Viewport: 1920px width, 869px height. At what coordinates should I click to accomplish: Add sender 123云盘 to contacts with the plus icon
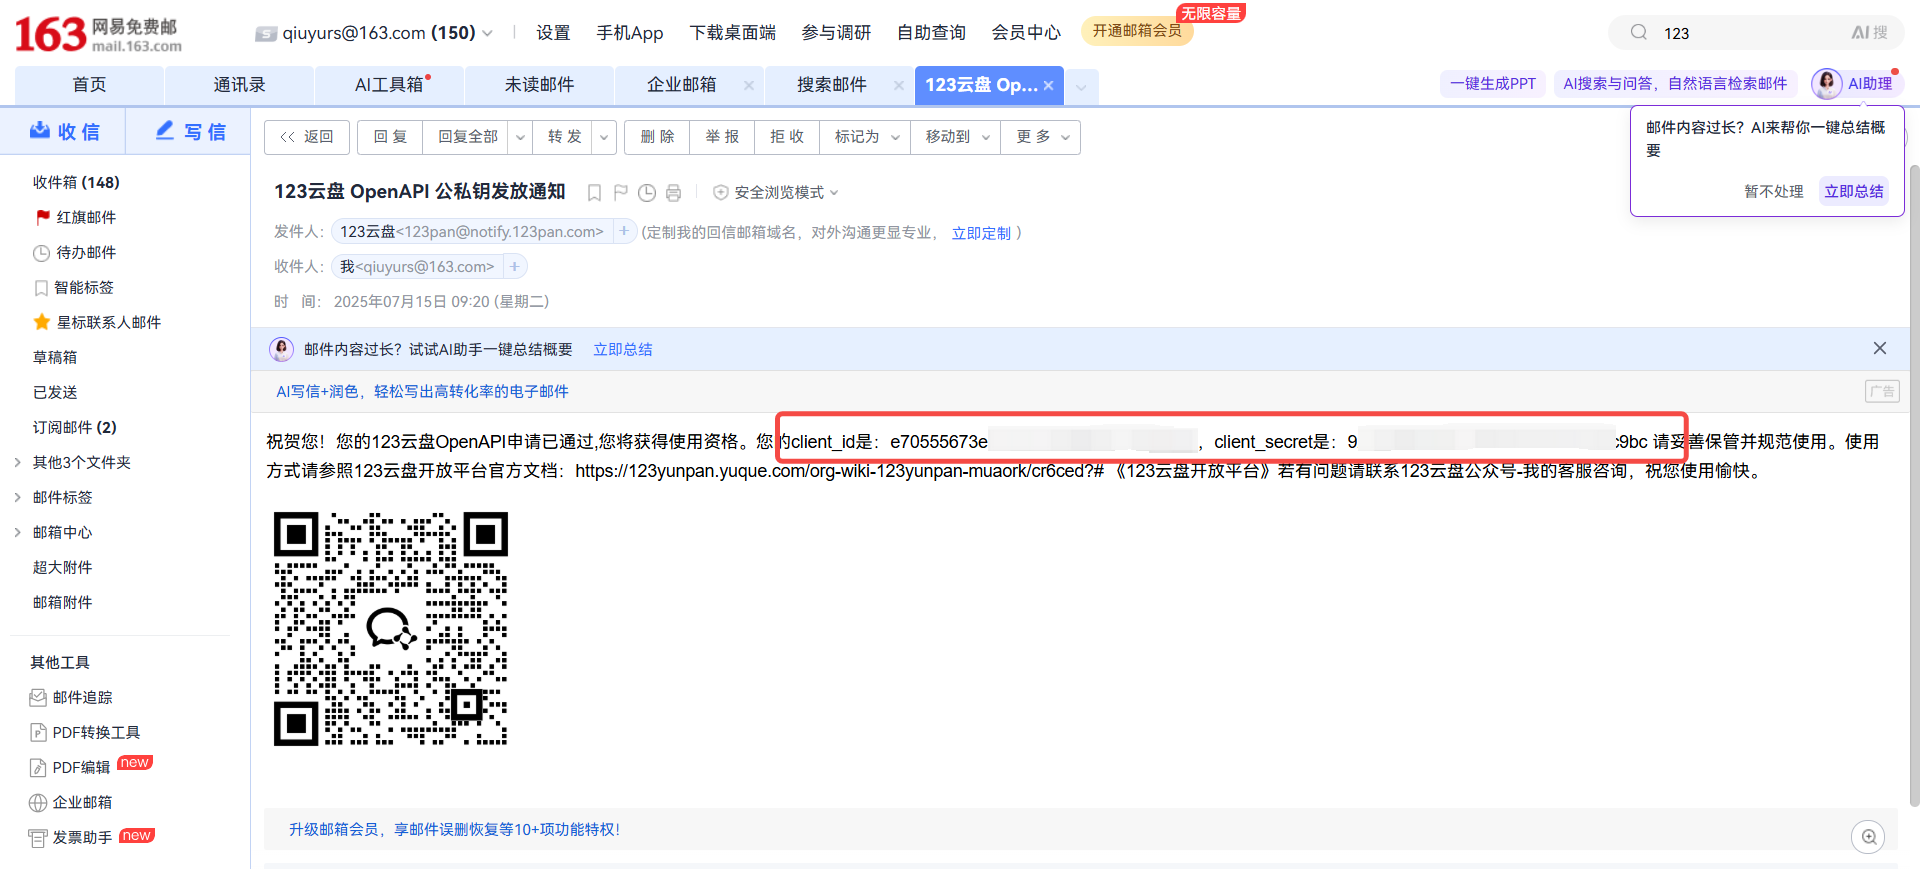click(x=624, y=231)
